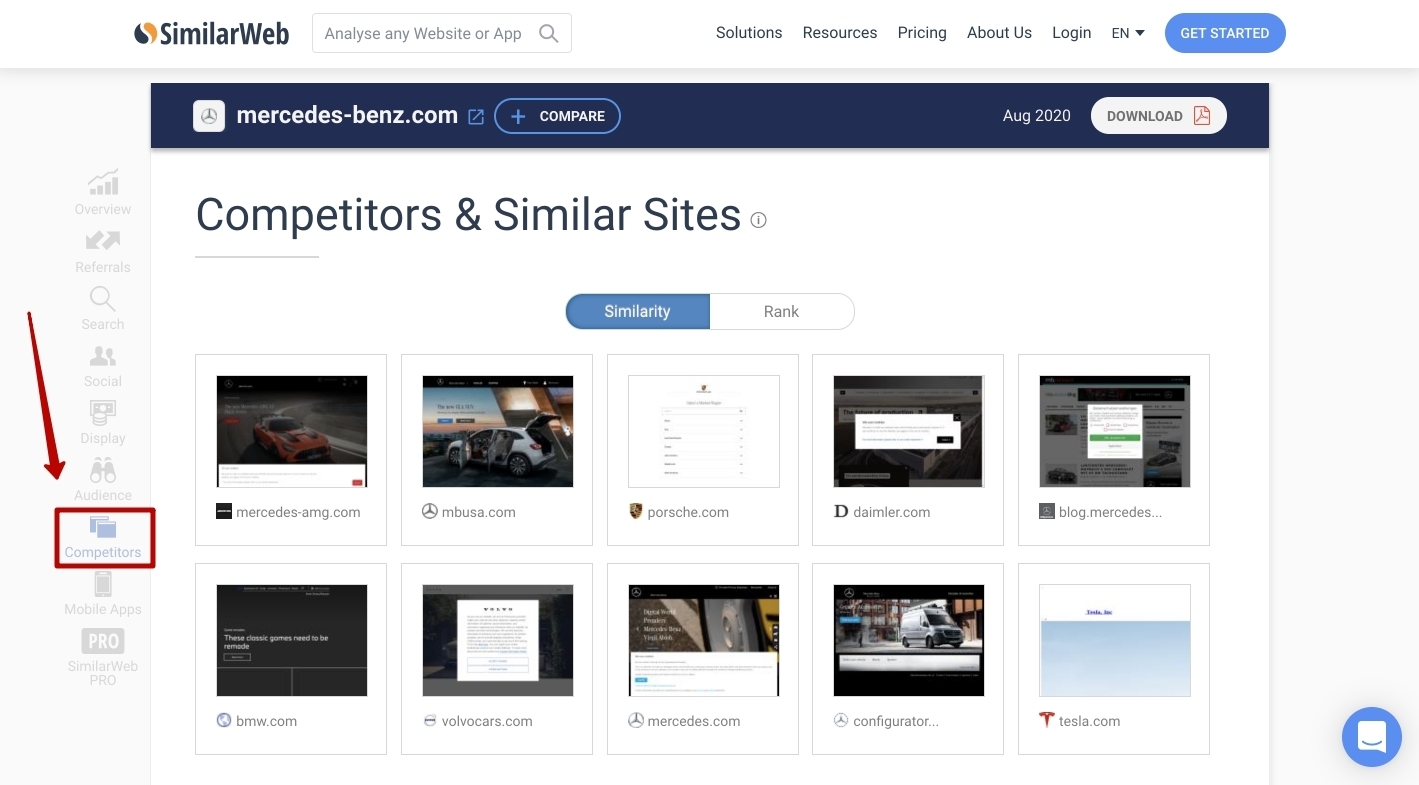
Task: Open the Display sidebar icon
Action: [103, 413]
